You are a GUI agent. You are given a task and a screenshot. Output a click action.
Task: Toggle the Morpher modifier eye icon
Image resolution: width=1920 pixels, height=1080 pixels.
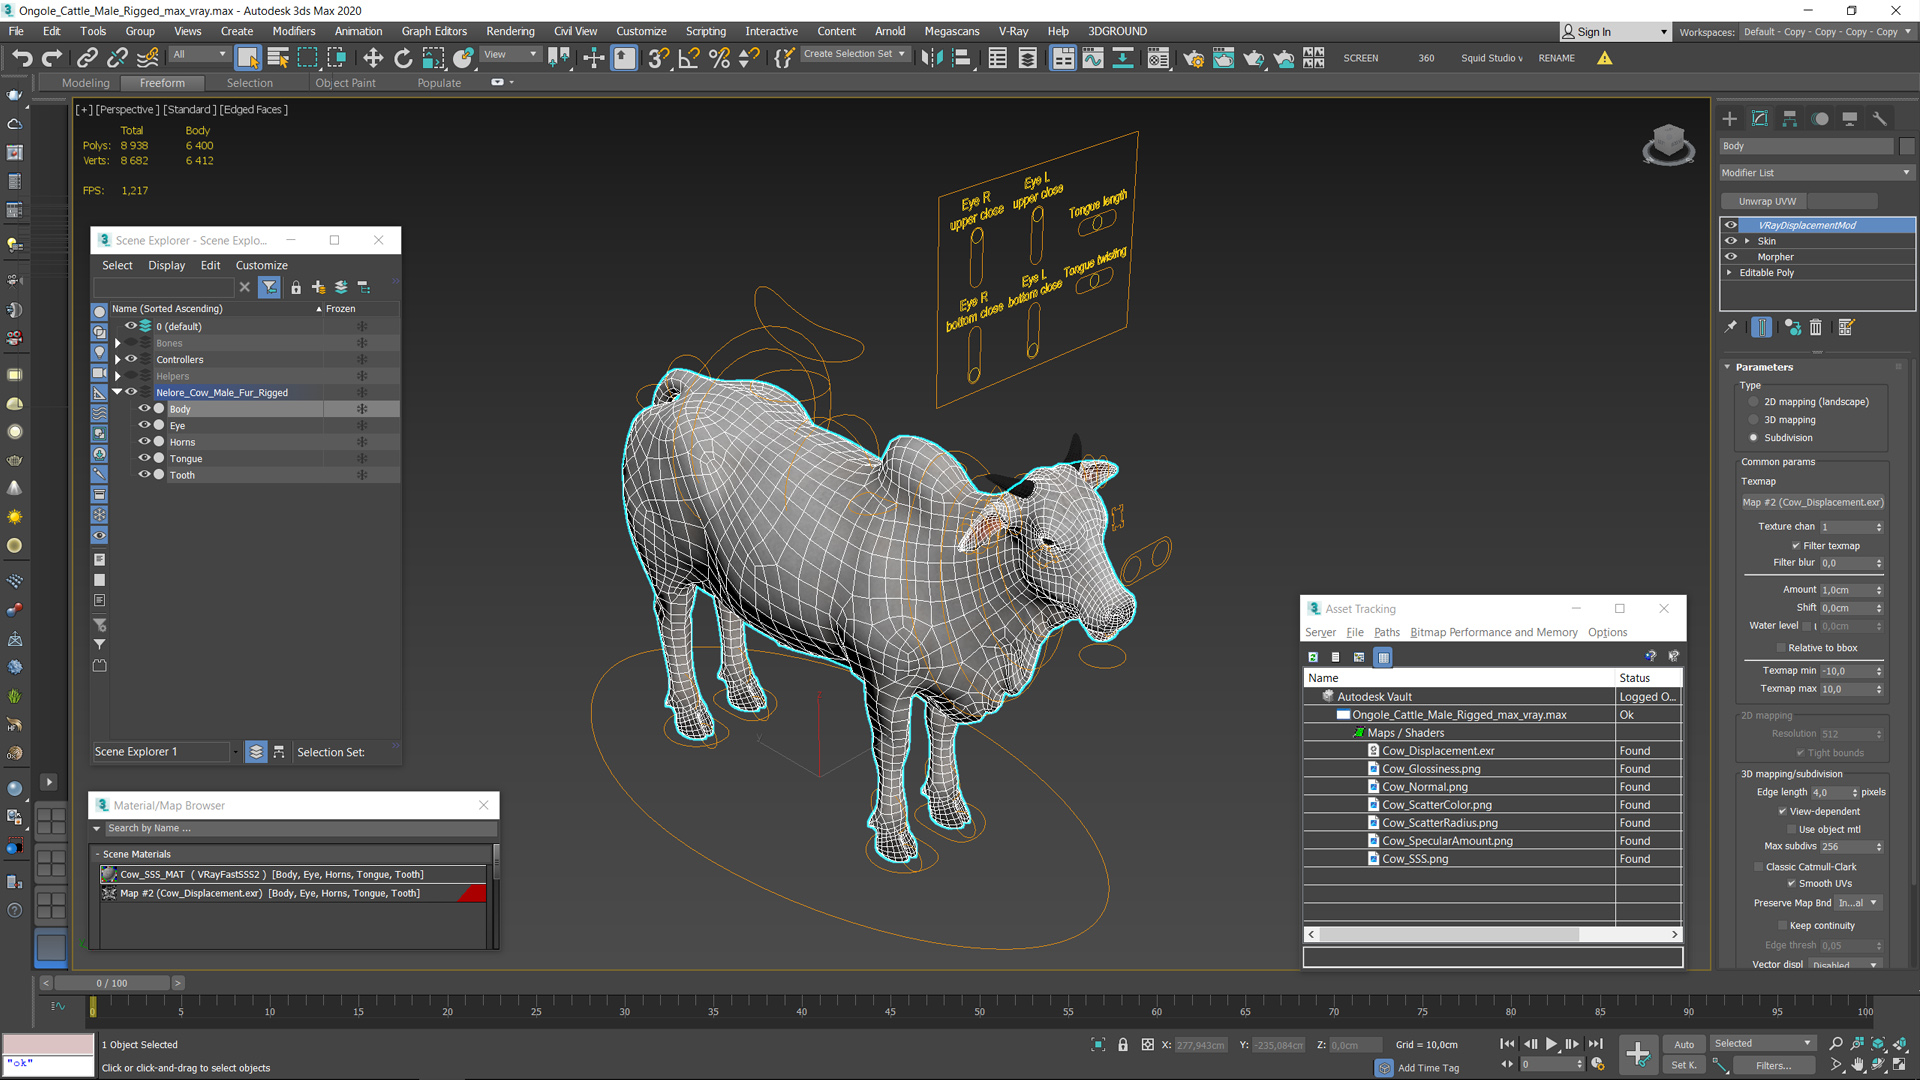pos(1731,257)
